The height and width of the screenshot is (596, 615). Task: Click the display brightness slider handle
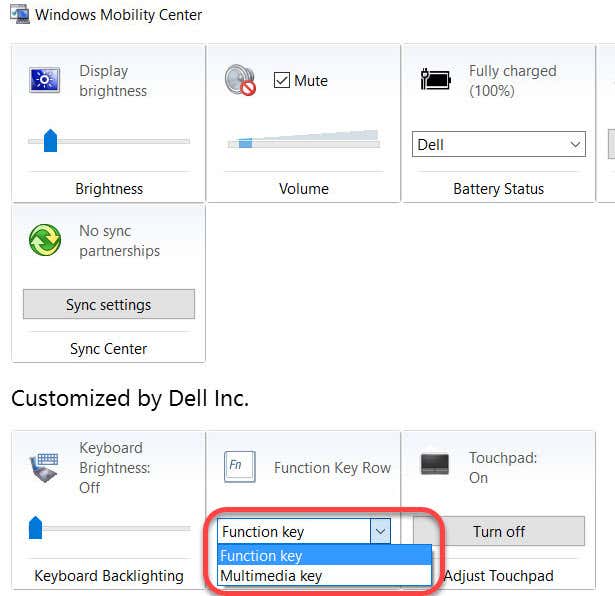[50, 142]
